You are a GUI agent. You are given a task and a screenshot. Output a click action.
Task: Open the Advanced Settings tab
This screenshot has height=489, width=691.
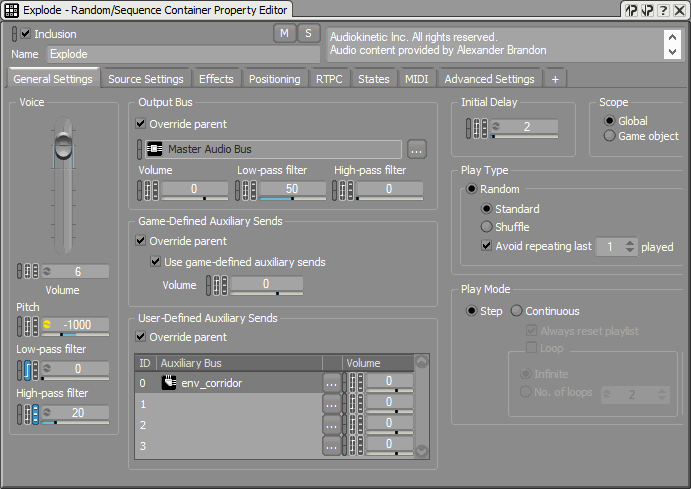[x=489, y=79]
